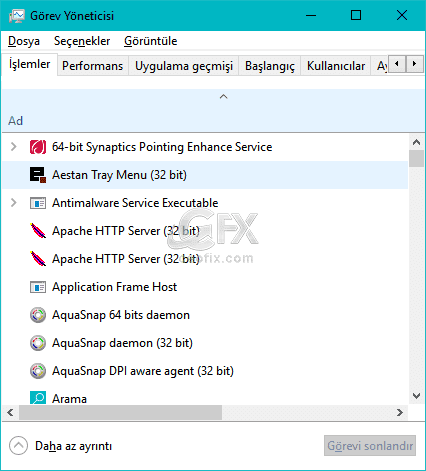
Task: Select the 64-bit Synaptics Pointing Enhance Service text
Action: 162,147
